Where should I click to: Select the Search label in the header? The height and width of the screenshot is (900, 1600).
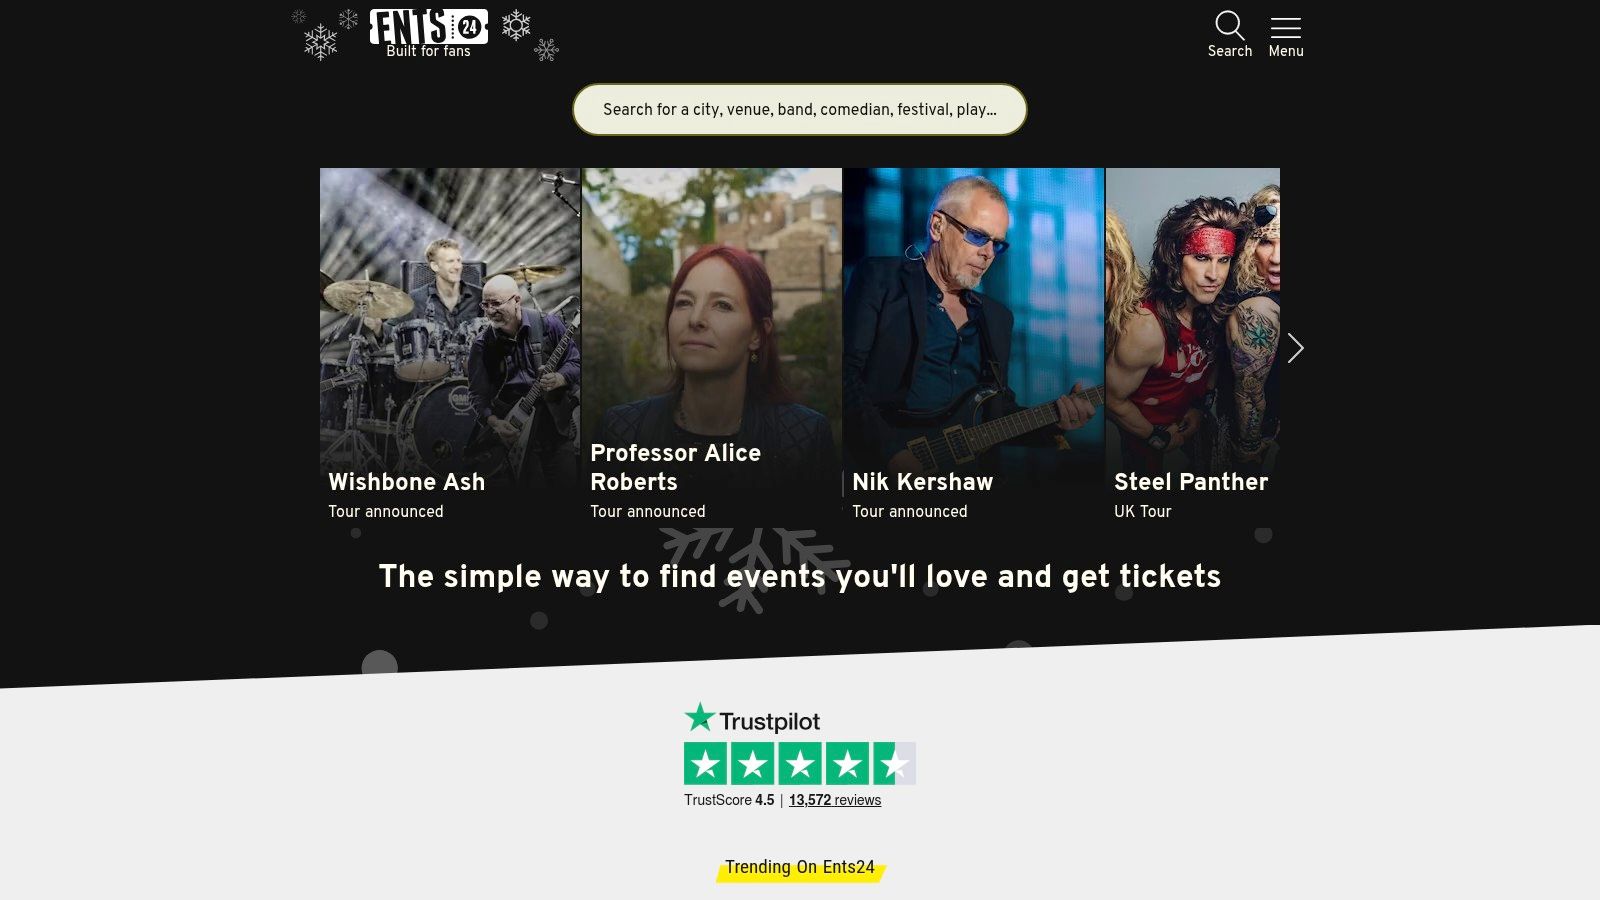(1230, 51)
